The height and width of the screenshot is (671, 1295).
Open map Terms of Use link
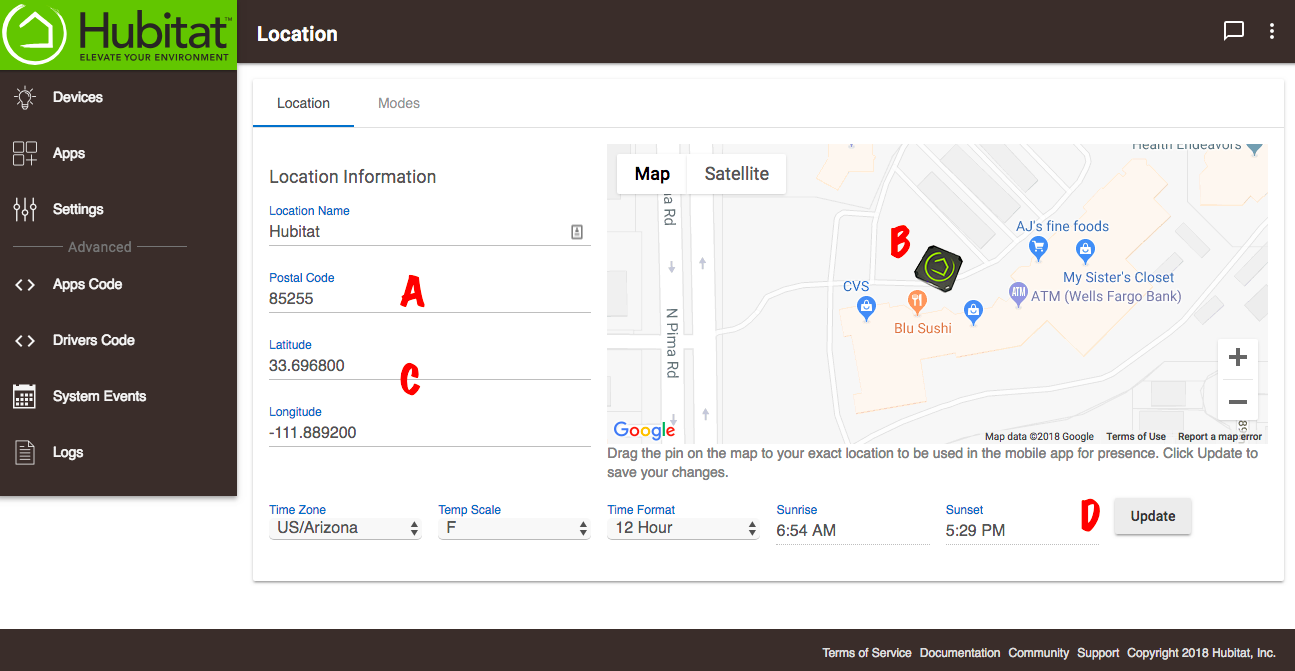1136,437
